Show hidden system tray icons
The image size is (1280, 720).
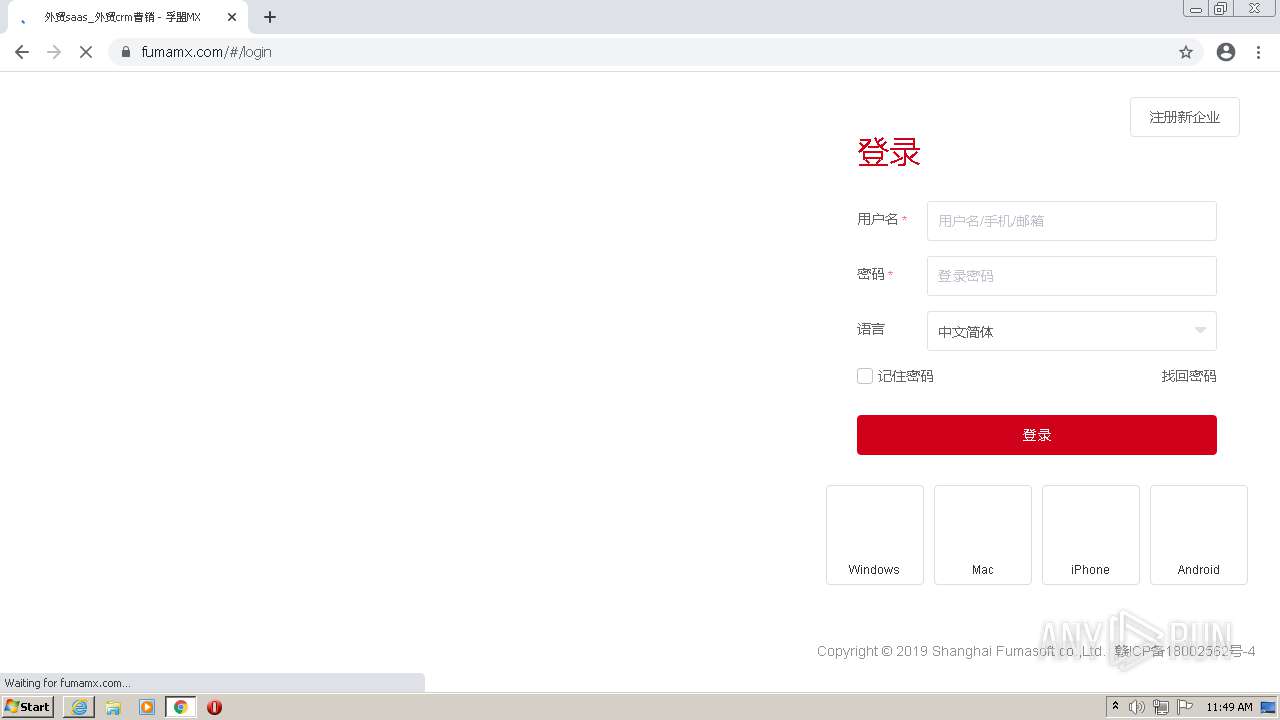[x=1116, y=707]
